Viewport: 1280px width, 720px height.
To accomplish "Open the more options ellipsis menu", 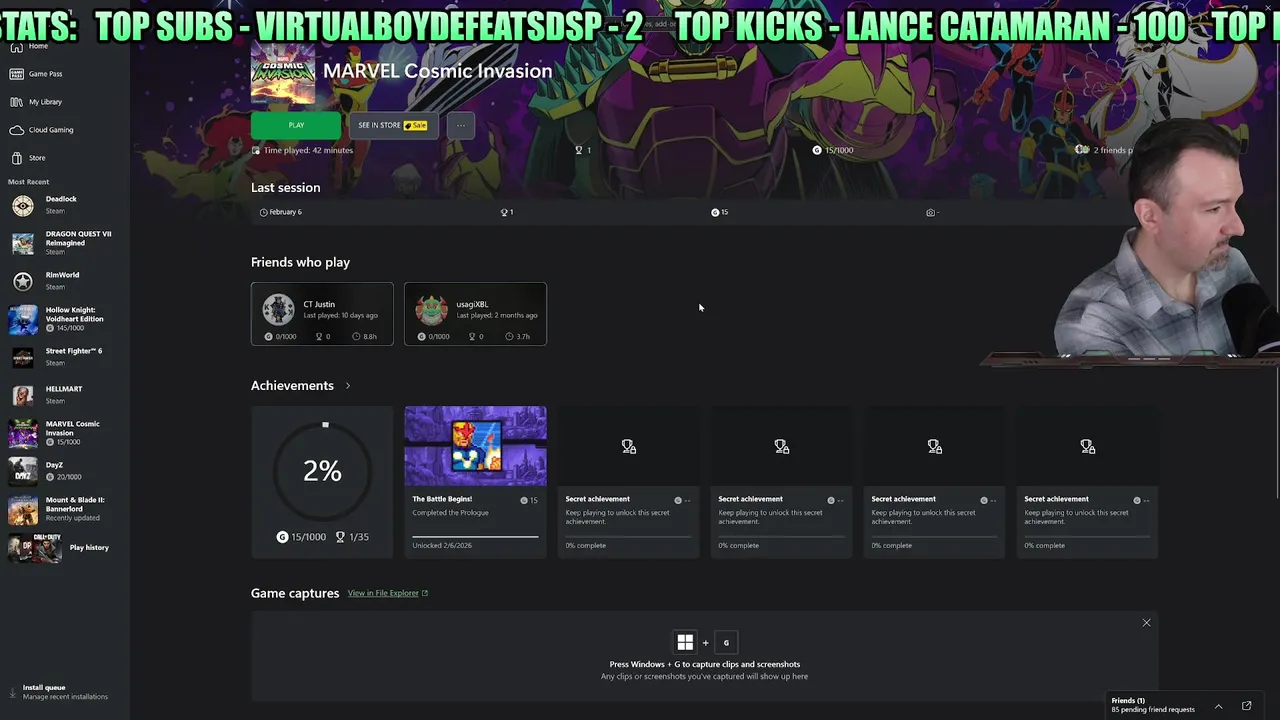I will click(x=460, y=125).
